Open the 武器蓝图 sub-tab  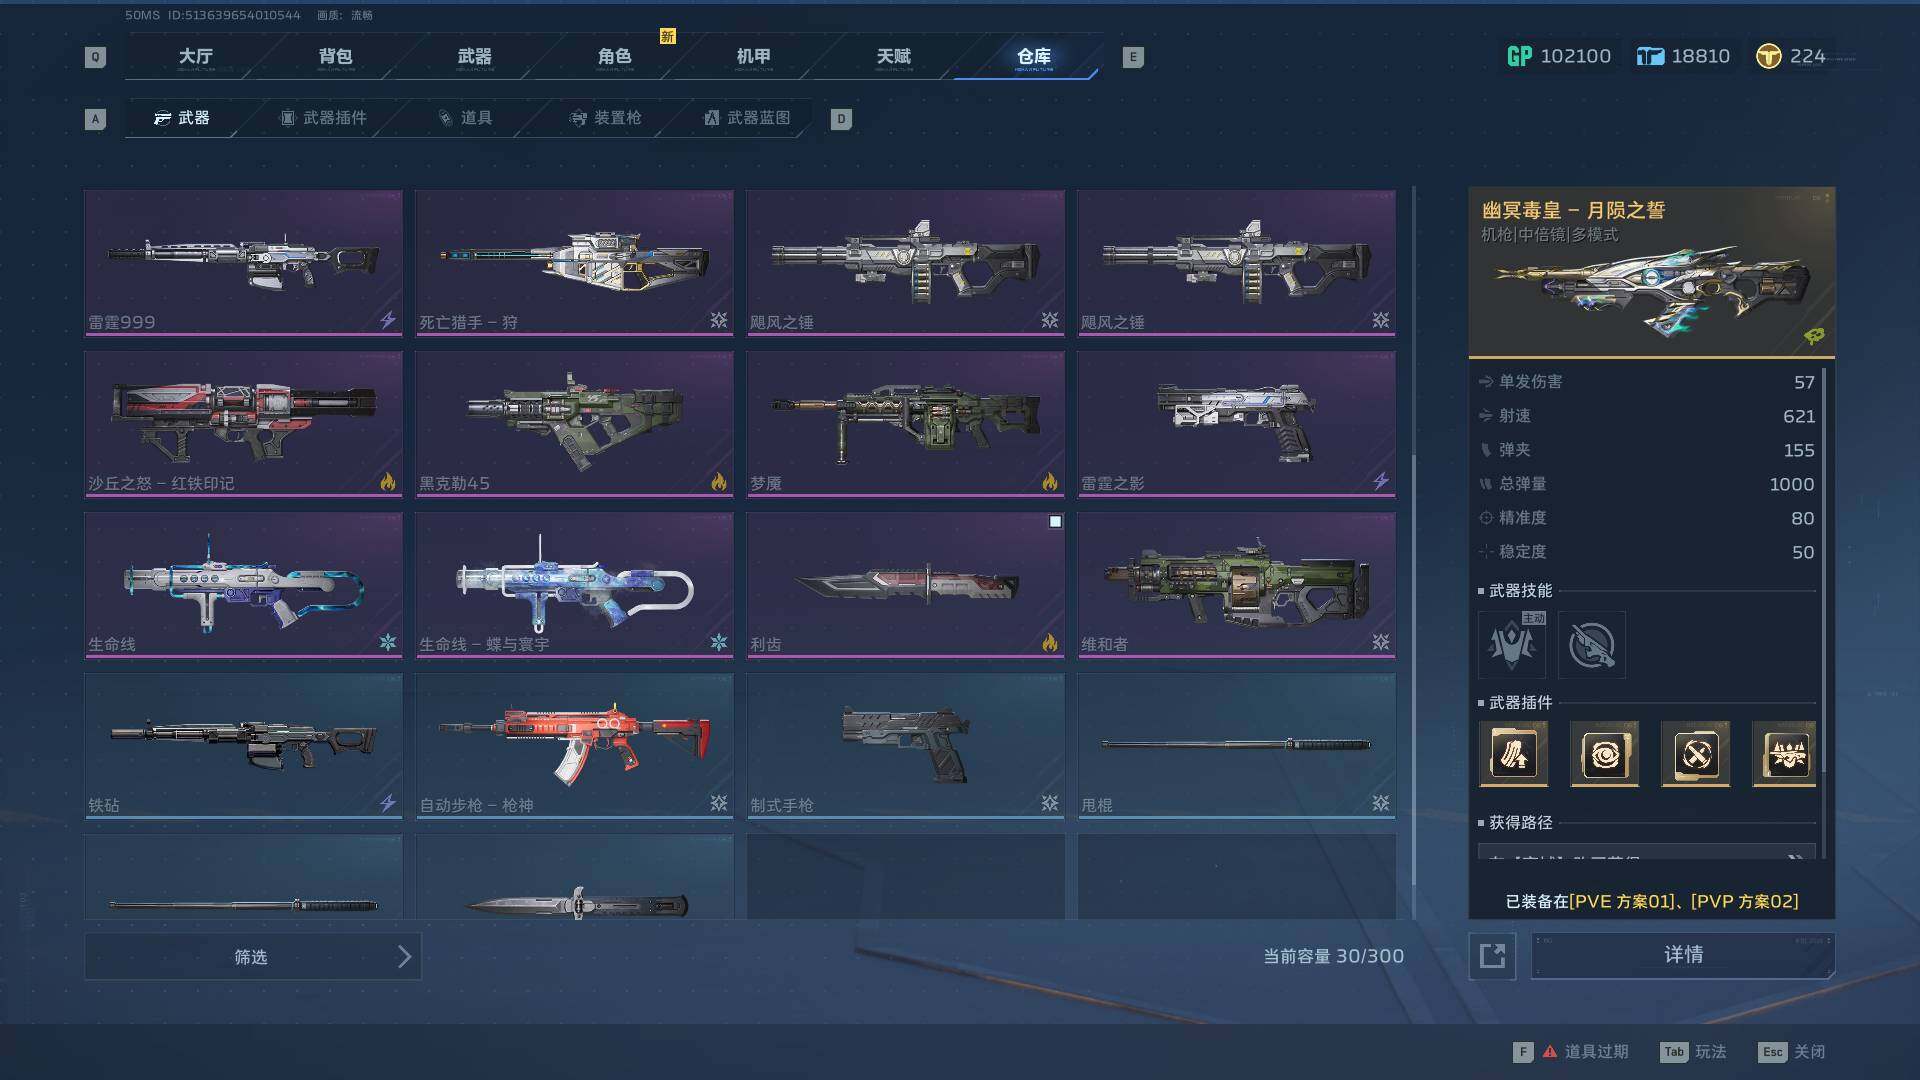(747, 118)
